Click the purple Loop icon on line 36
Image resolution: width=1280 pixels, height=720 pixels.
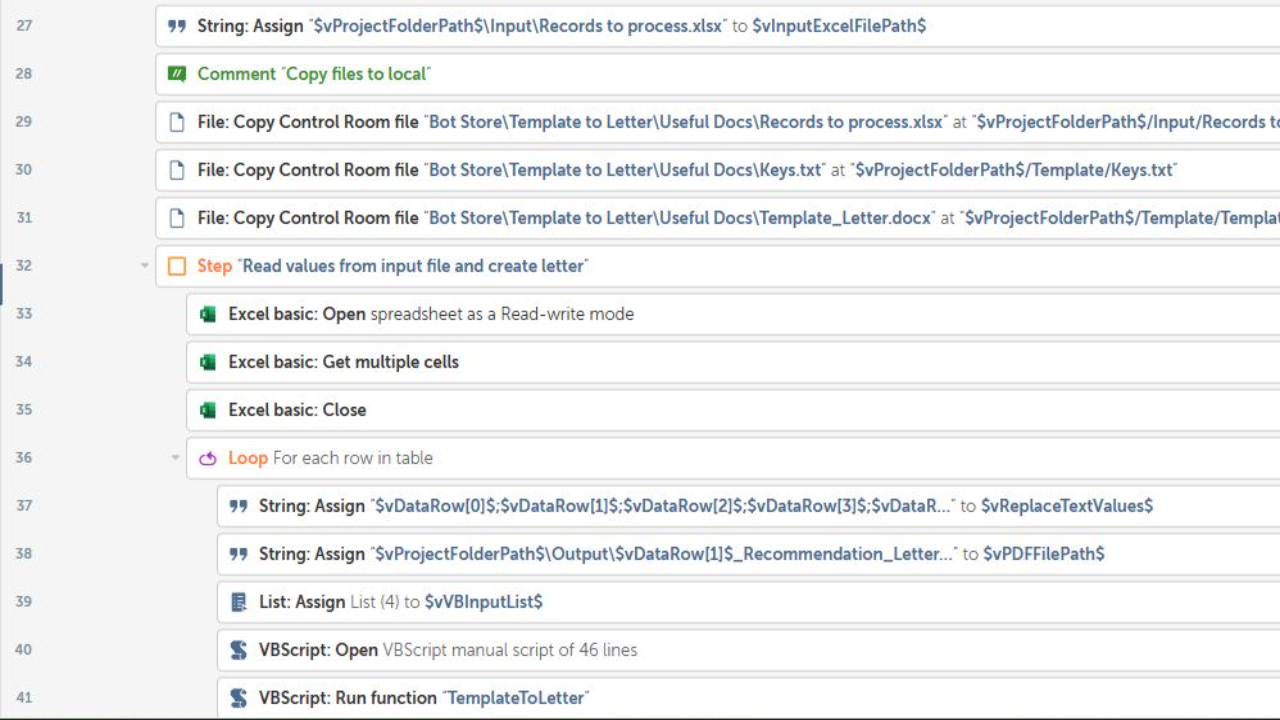[x=208, y=458]
